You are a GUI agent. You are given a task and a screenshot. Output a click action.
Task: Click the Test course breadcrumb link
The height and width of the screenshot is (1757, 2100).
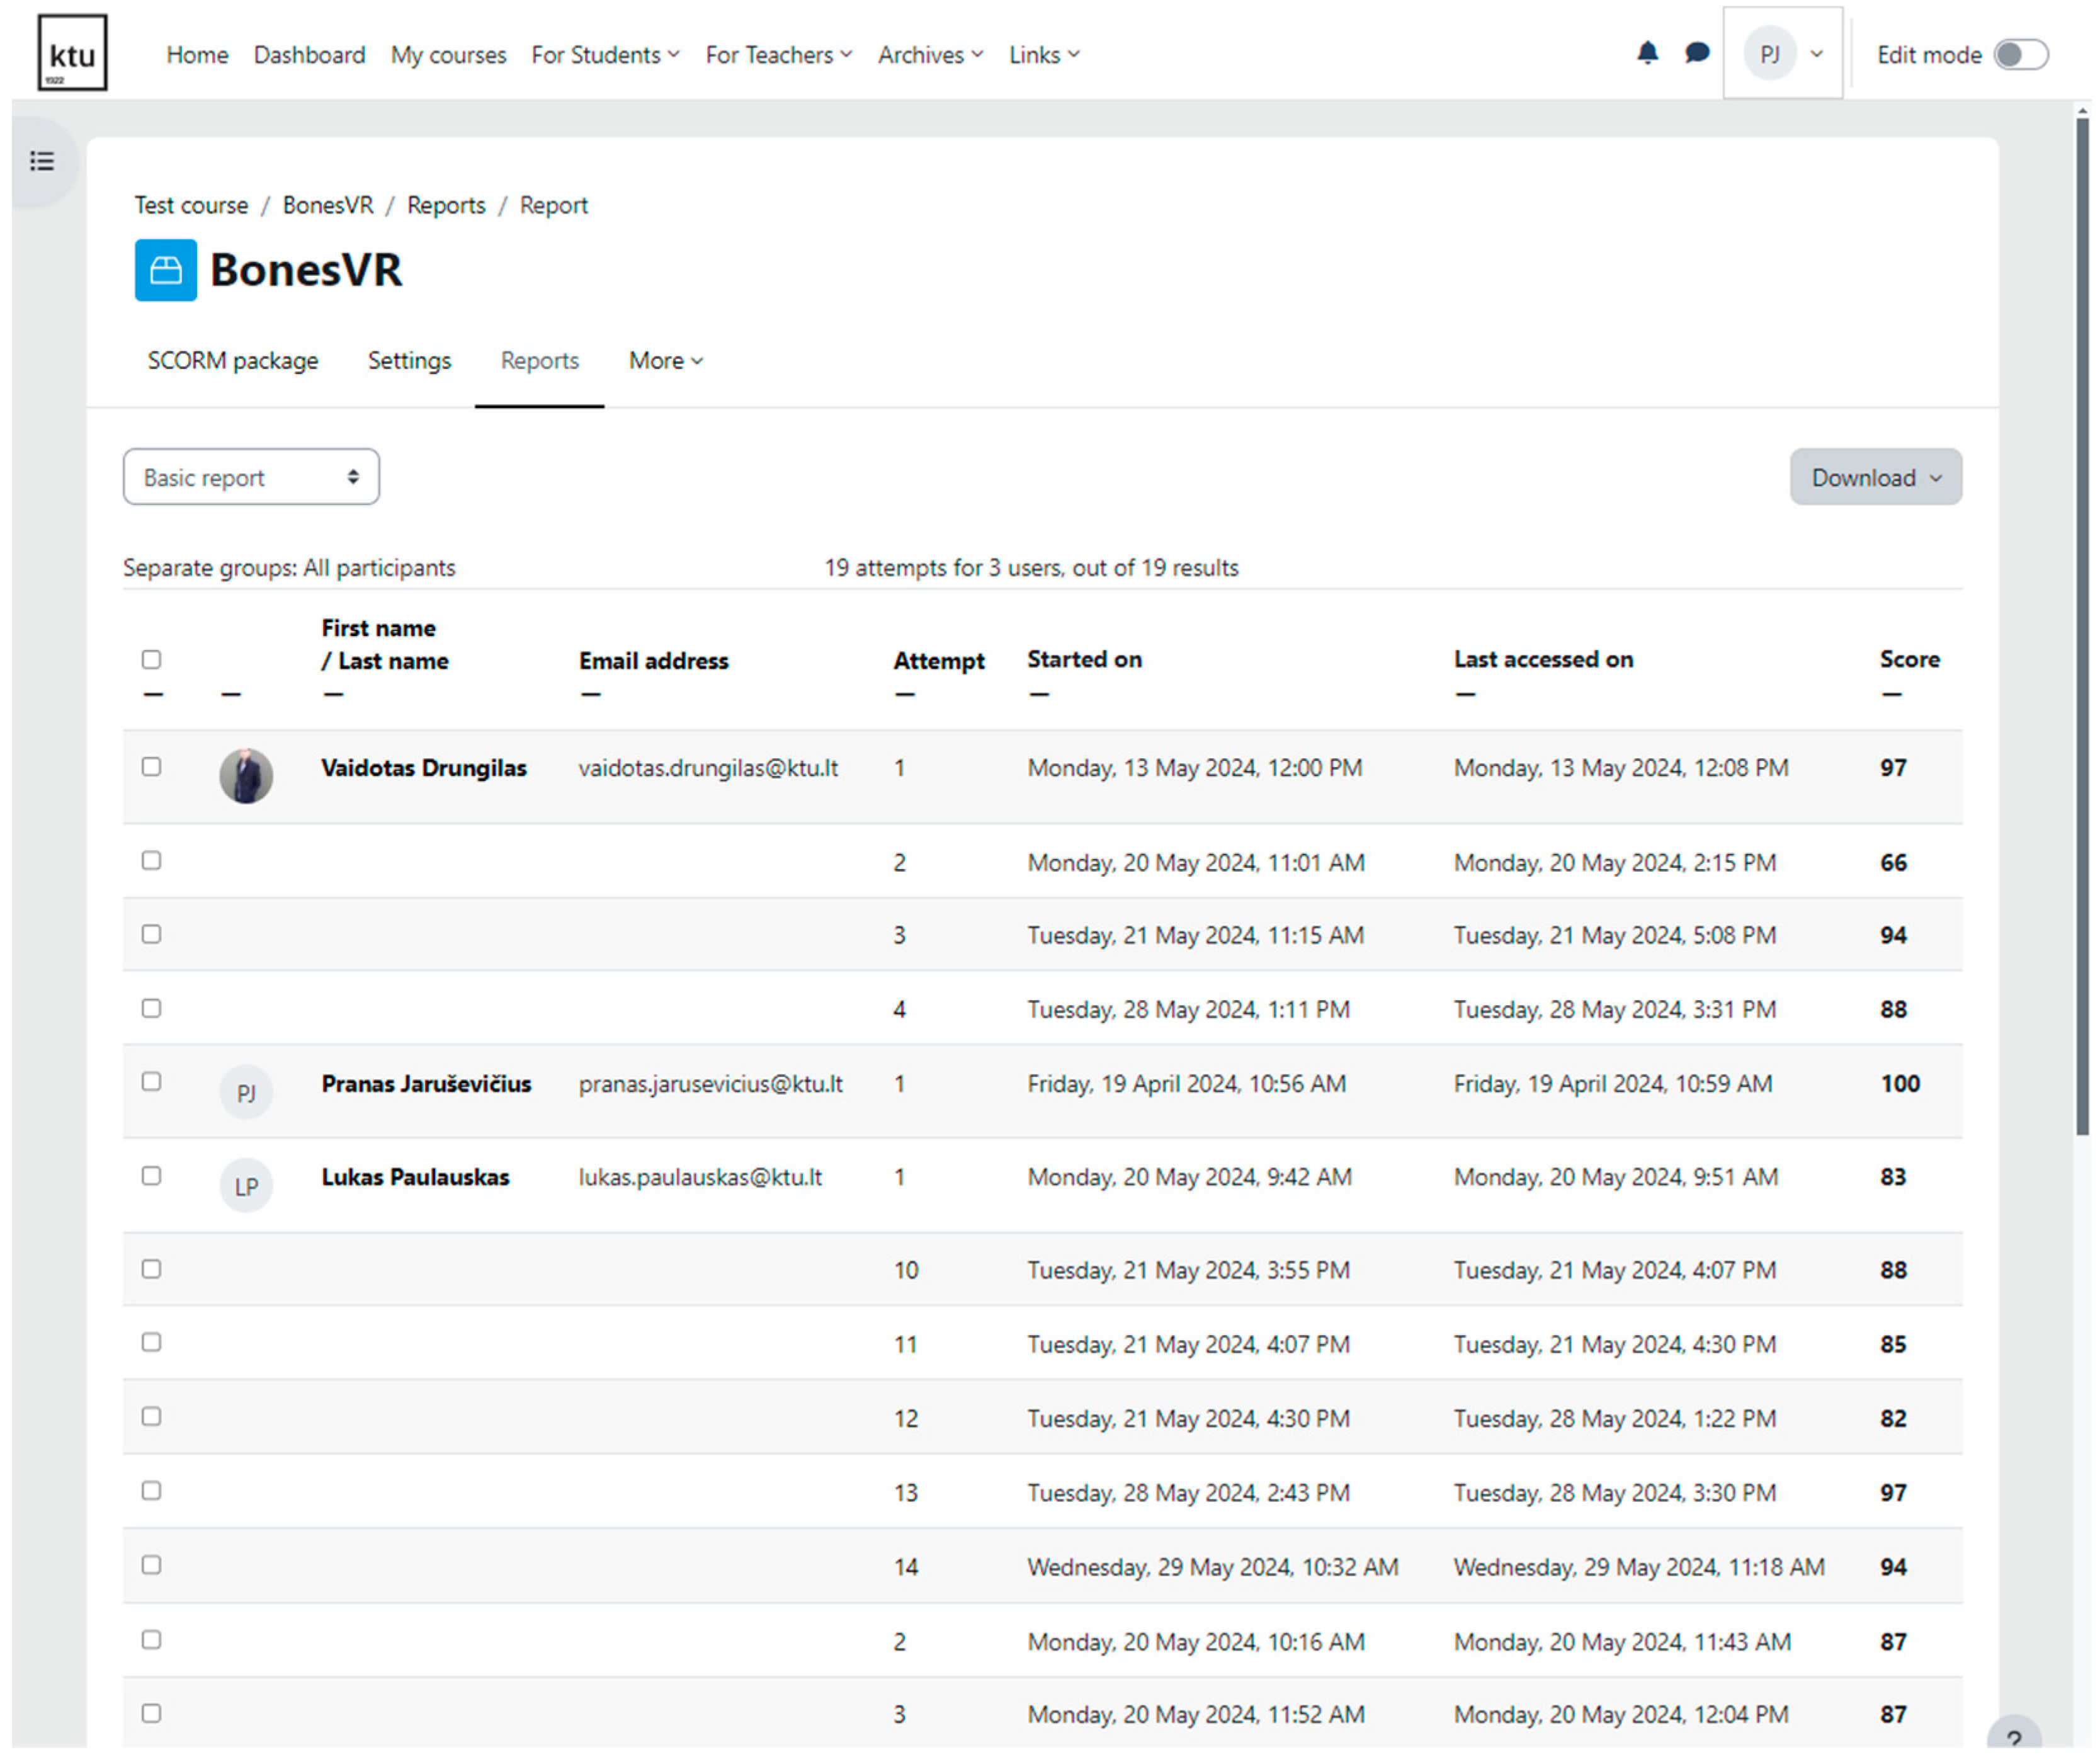pyautogui.click(x=191, y=205)
